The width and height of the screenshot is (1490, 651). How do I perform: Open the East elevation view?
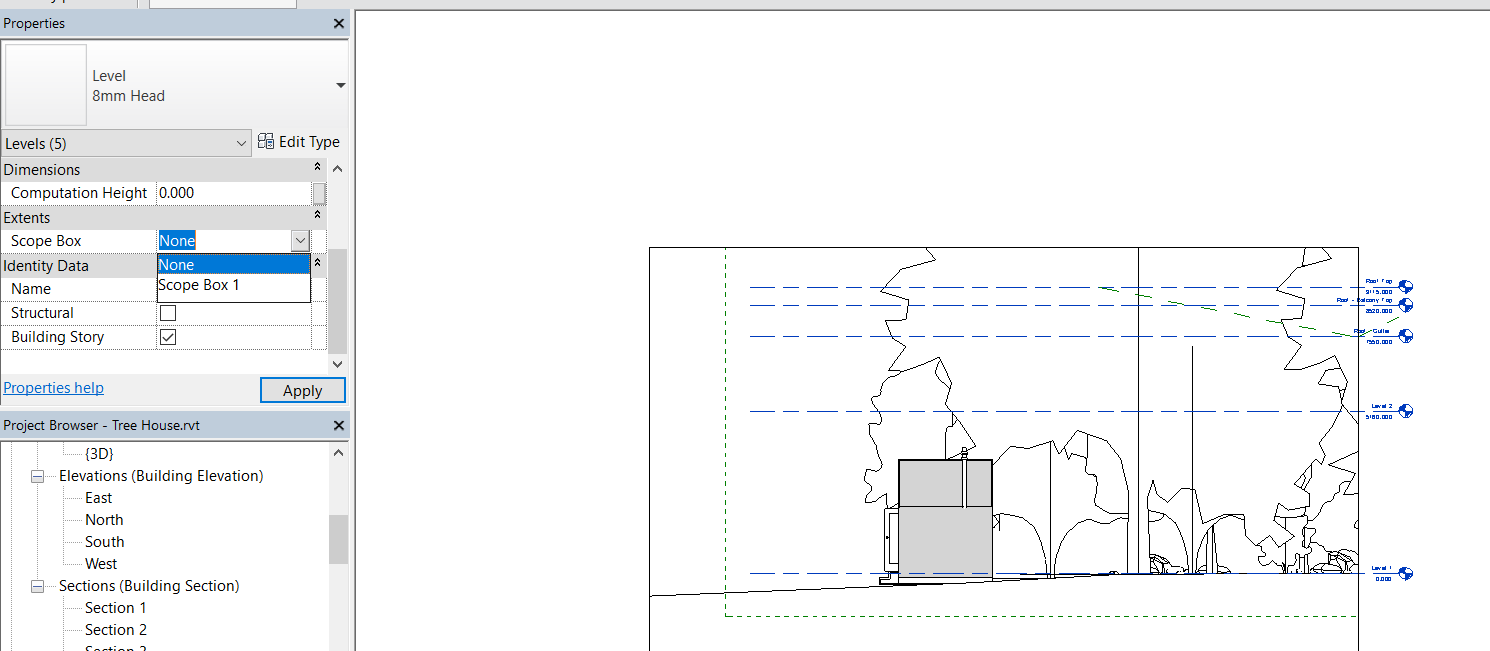[98, 498]
